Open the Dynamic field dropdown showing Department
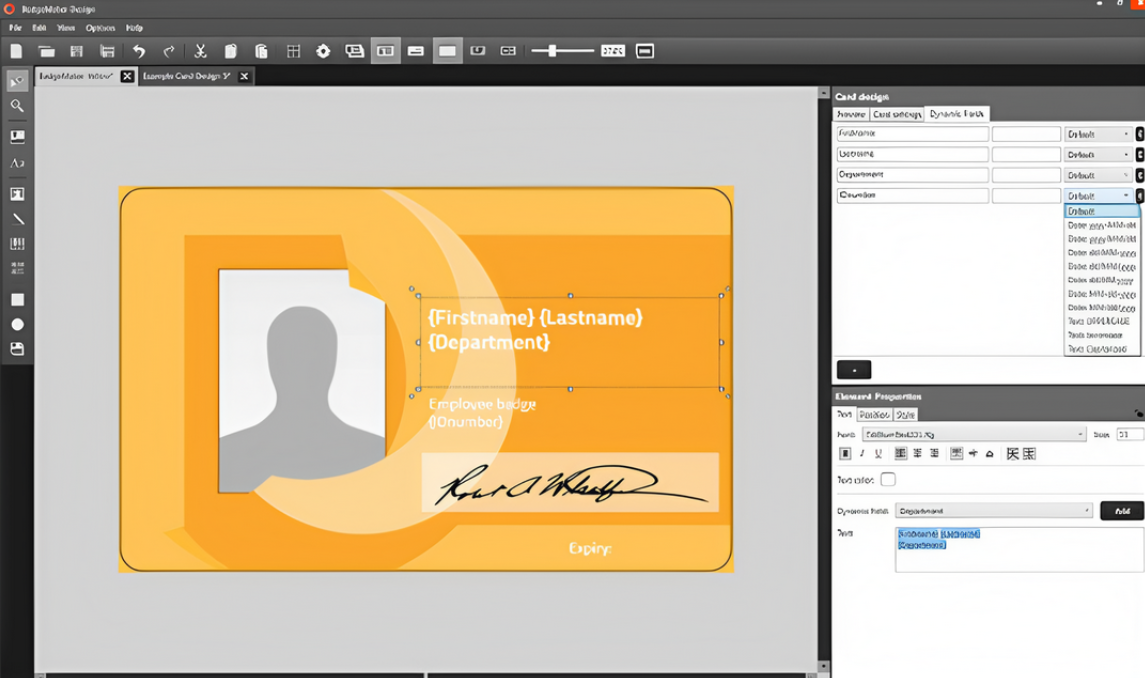The image size is (1145, 678). 993,511
